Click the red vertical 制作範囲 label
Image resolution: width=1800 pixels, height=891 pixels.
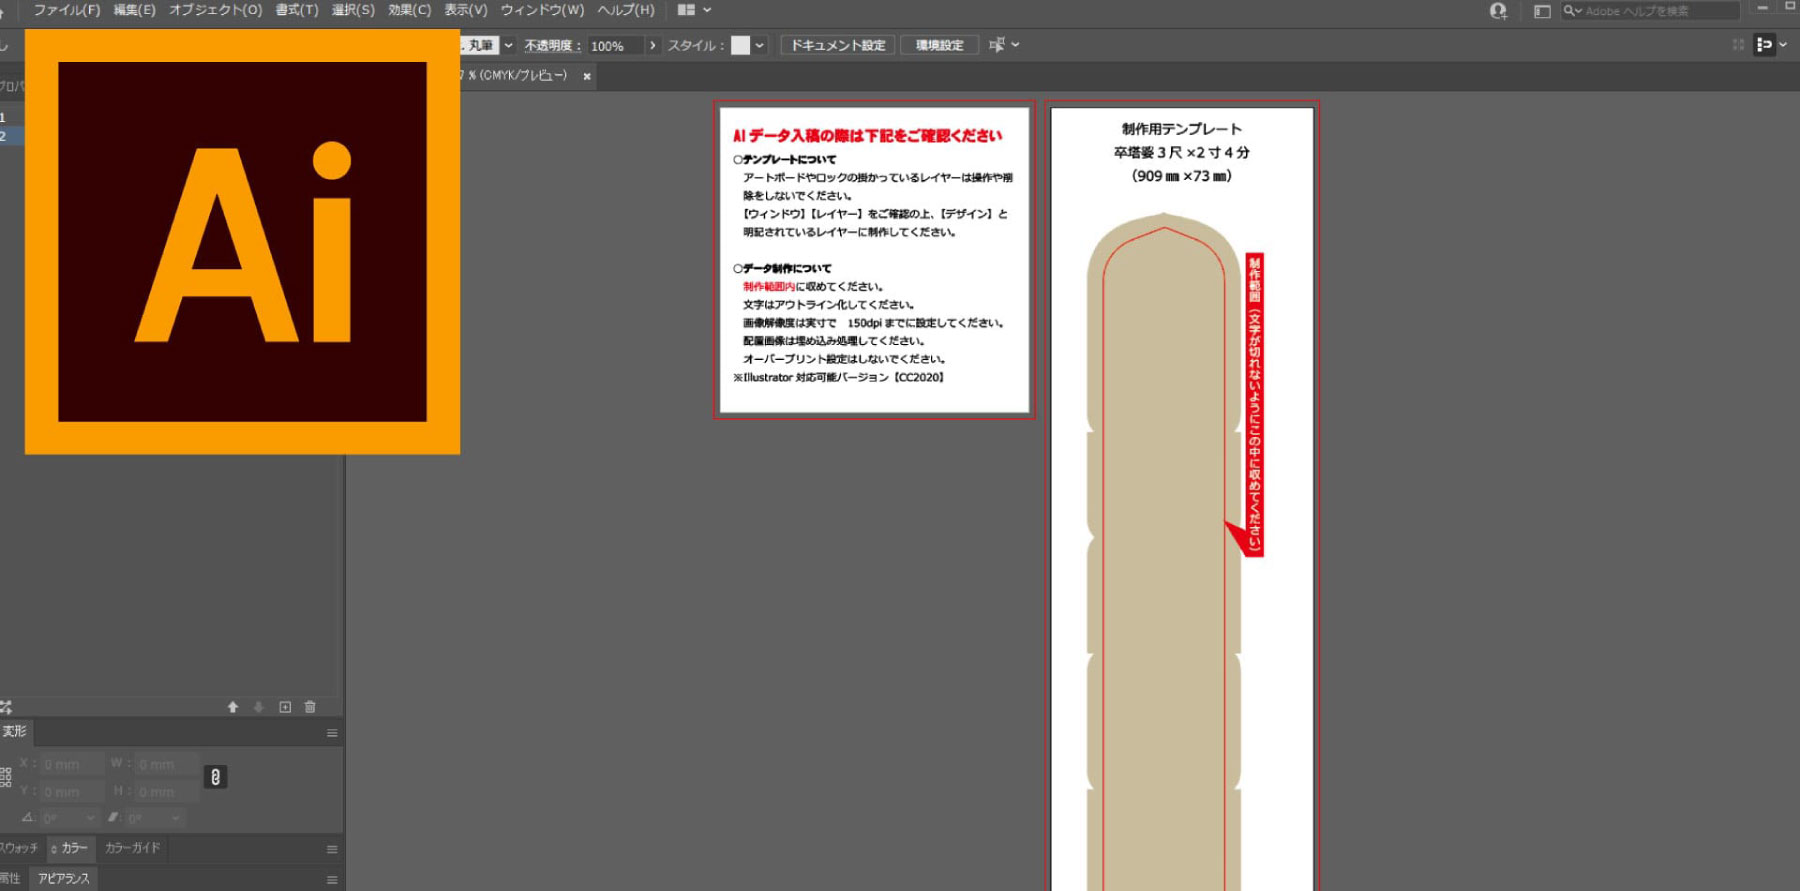tap(1254, 404)
